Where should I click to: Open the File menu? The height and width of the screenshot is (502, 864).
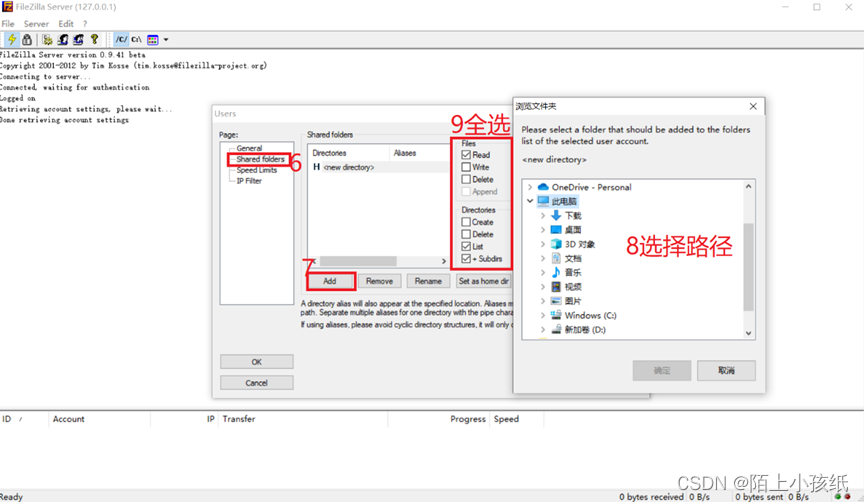[x=8, y=24]
